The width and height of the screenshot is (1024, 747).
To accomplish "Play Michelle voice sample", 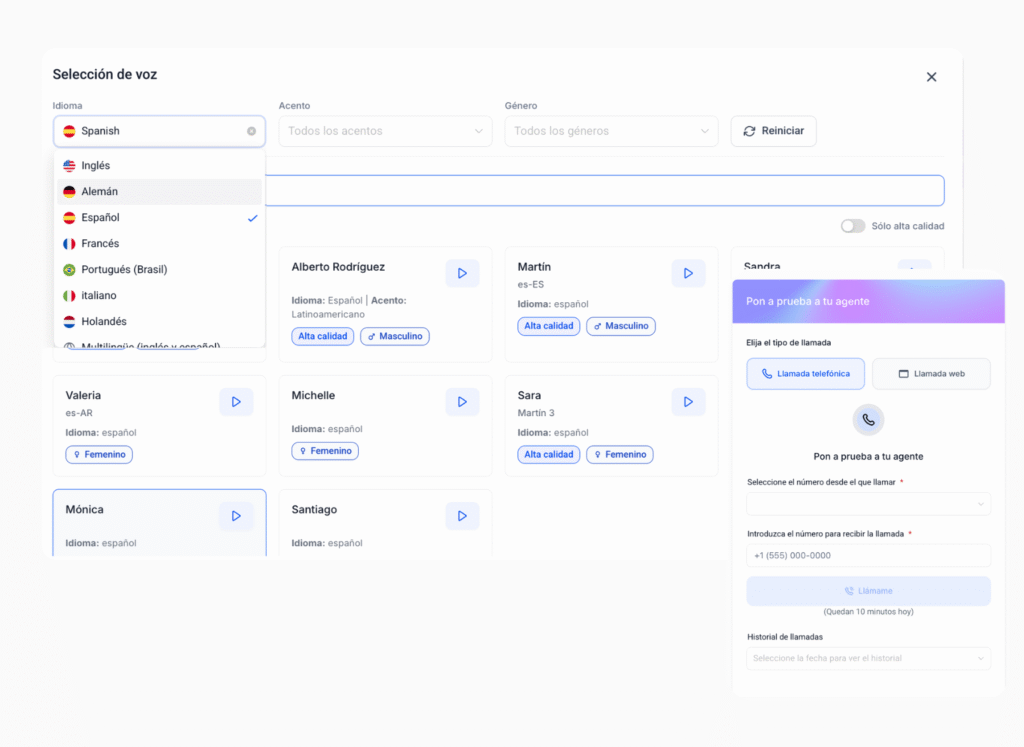I will [x=462, y=402].
